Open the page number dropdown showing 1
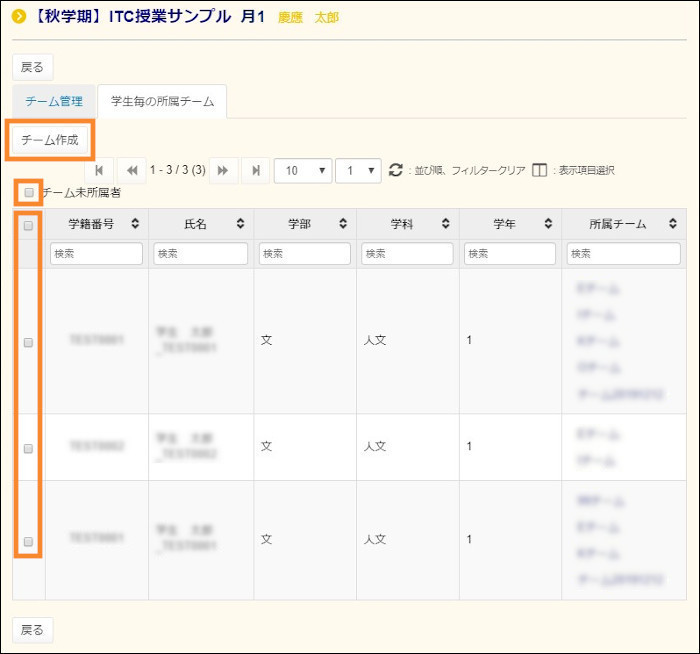Image resolution: width=700 pixels, height=654 pixels. pos(358,170)
